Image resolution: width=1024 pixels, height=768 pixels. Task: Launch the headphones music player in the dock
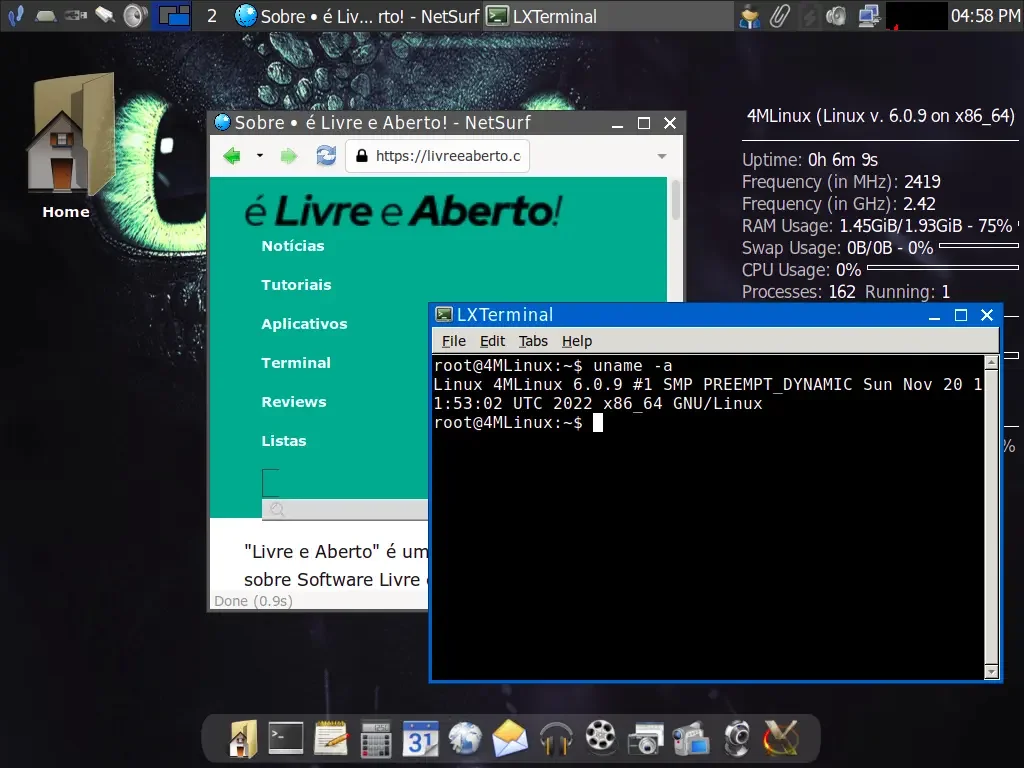(x=556, y=739)
